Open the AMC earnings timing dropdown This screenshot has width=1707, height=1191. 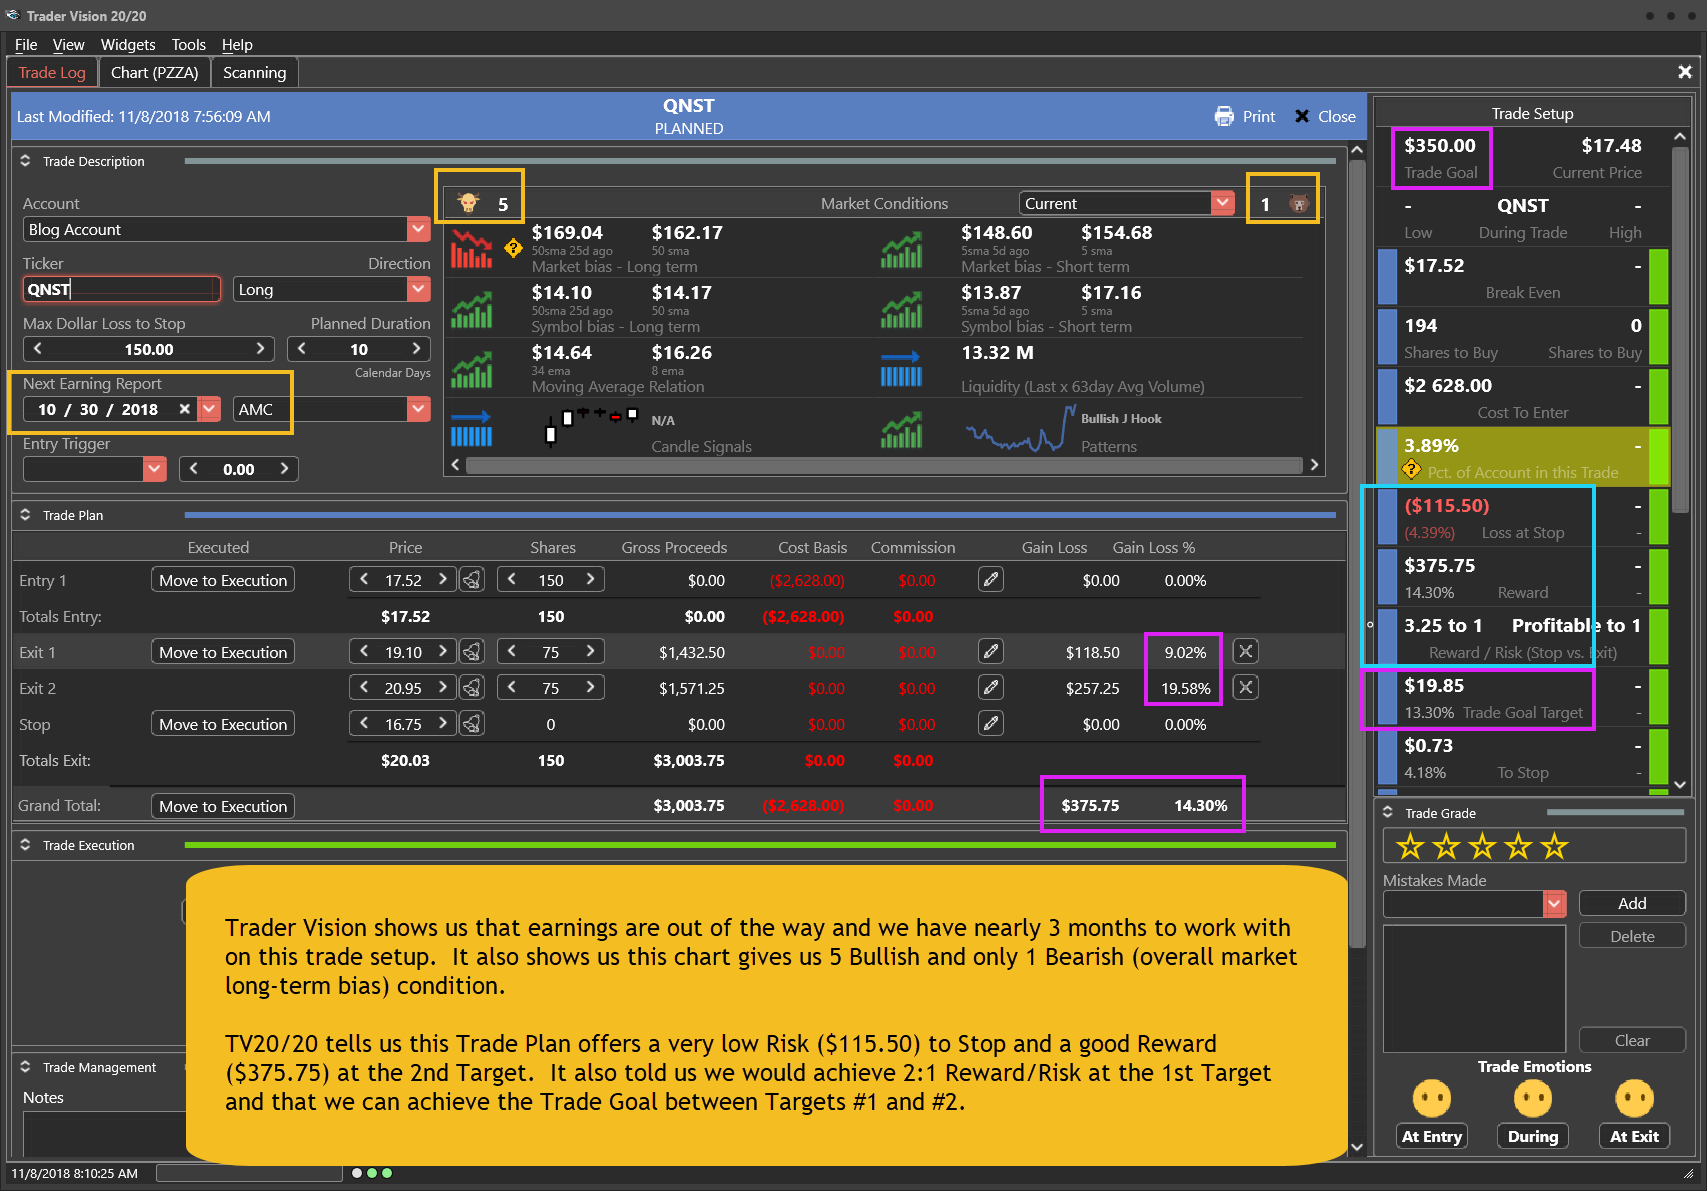tap(418, 409)
